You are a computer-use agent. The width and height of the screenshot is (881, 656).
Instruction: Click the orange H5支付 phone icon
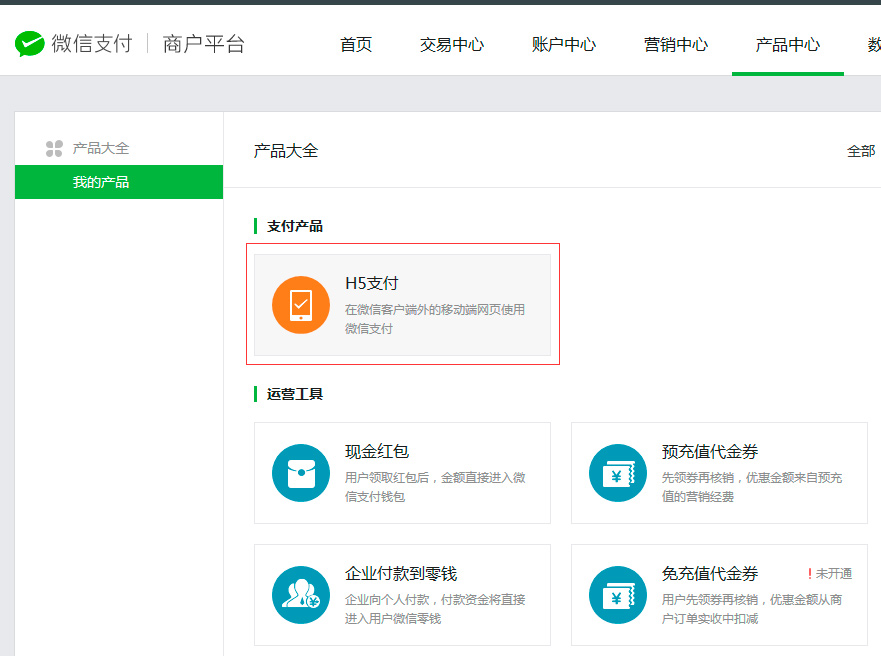[301, 305]
